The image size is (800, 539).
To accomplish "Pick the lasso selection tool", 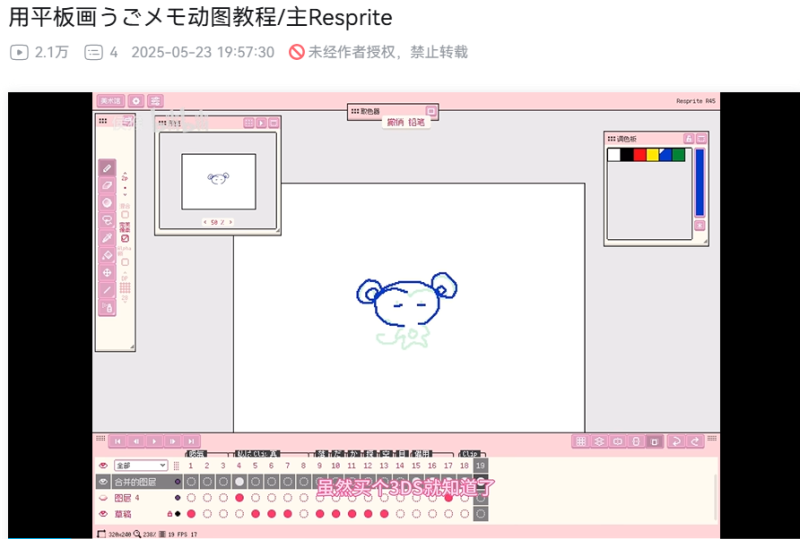I will tap(107, 220).
